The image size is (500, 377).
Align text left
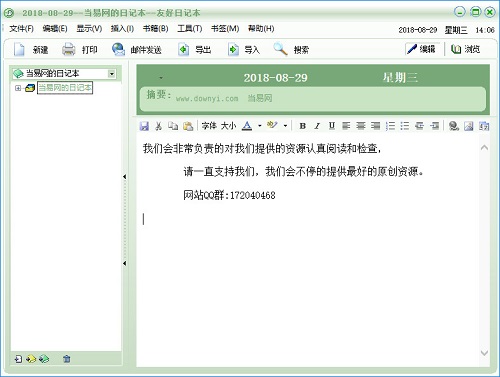346,126
